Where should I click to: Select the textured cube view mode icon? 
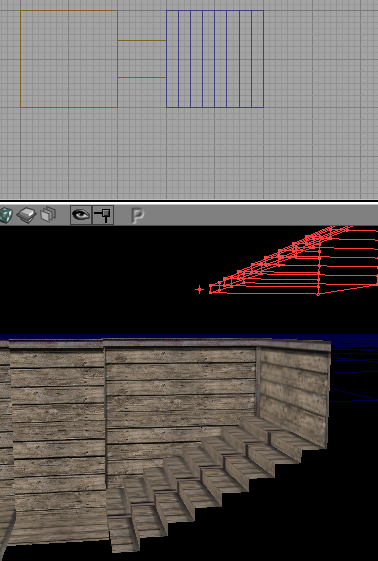tap(5, 215)
